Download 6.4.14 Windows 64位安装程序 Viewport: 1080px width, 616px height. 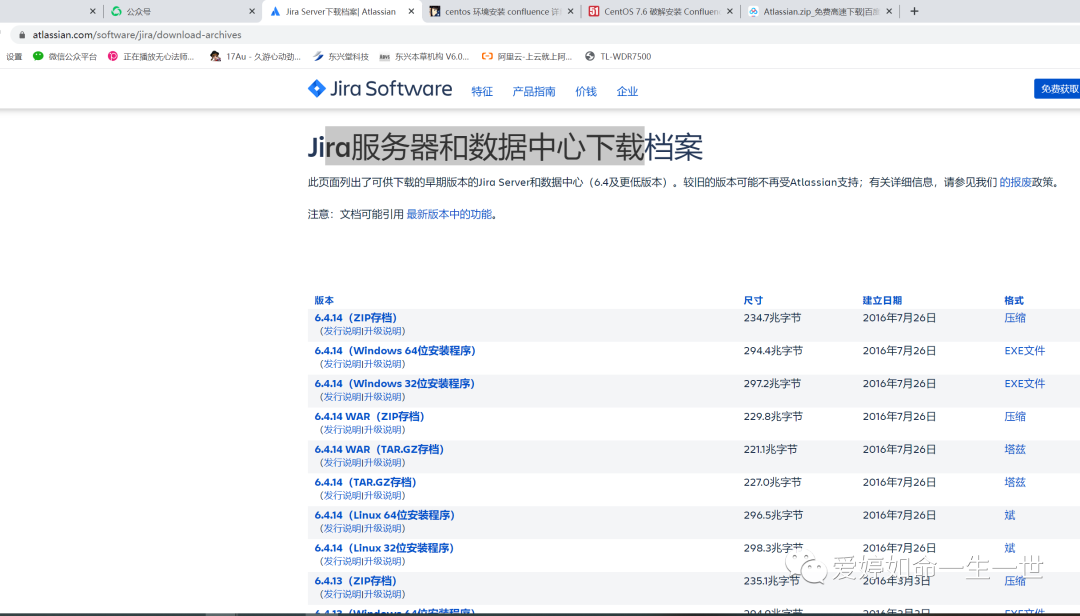pos(395,351)
